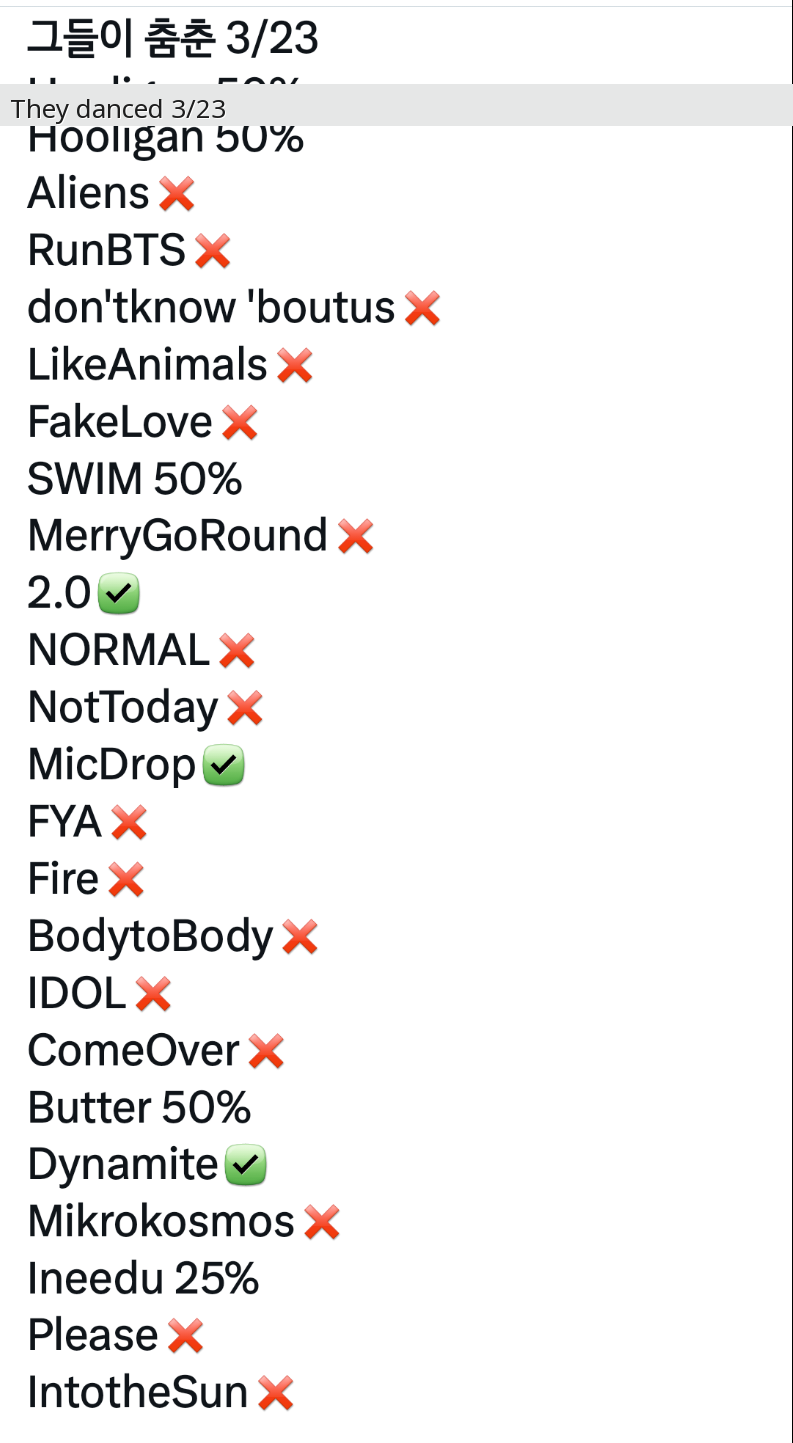Click the 'Butter 50%' text

(139, 1108)
